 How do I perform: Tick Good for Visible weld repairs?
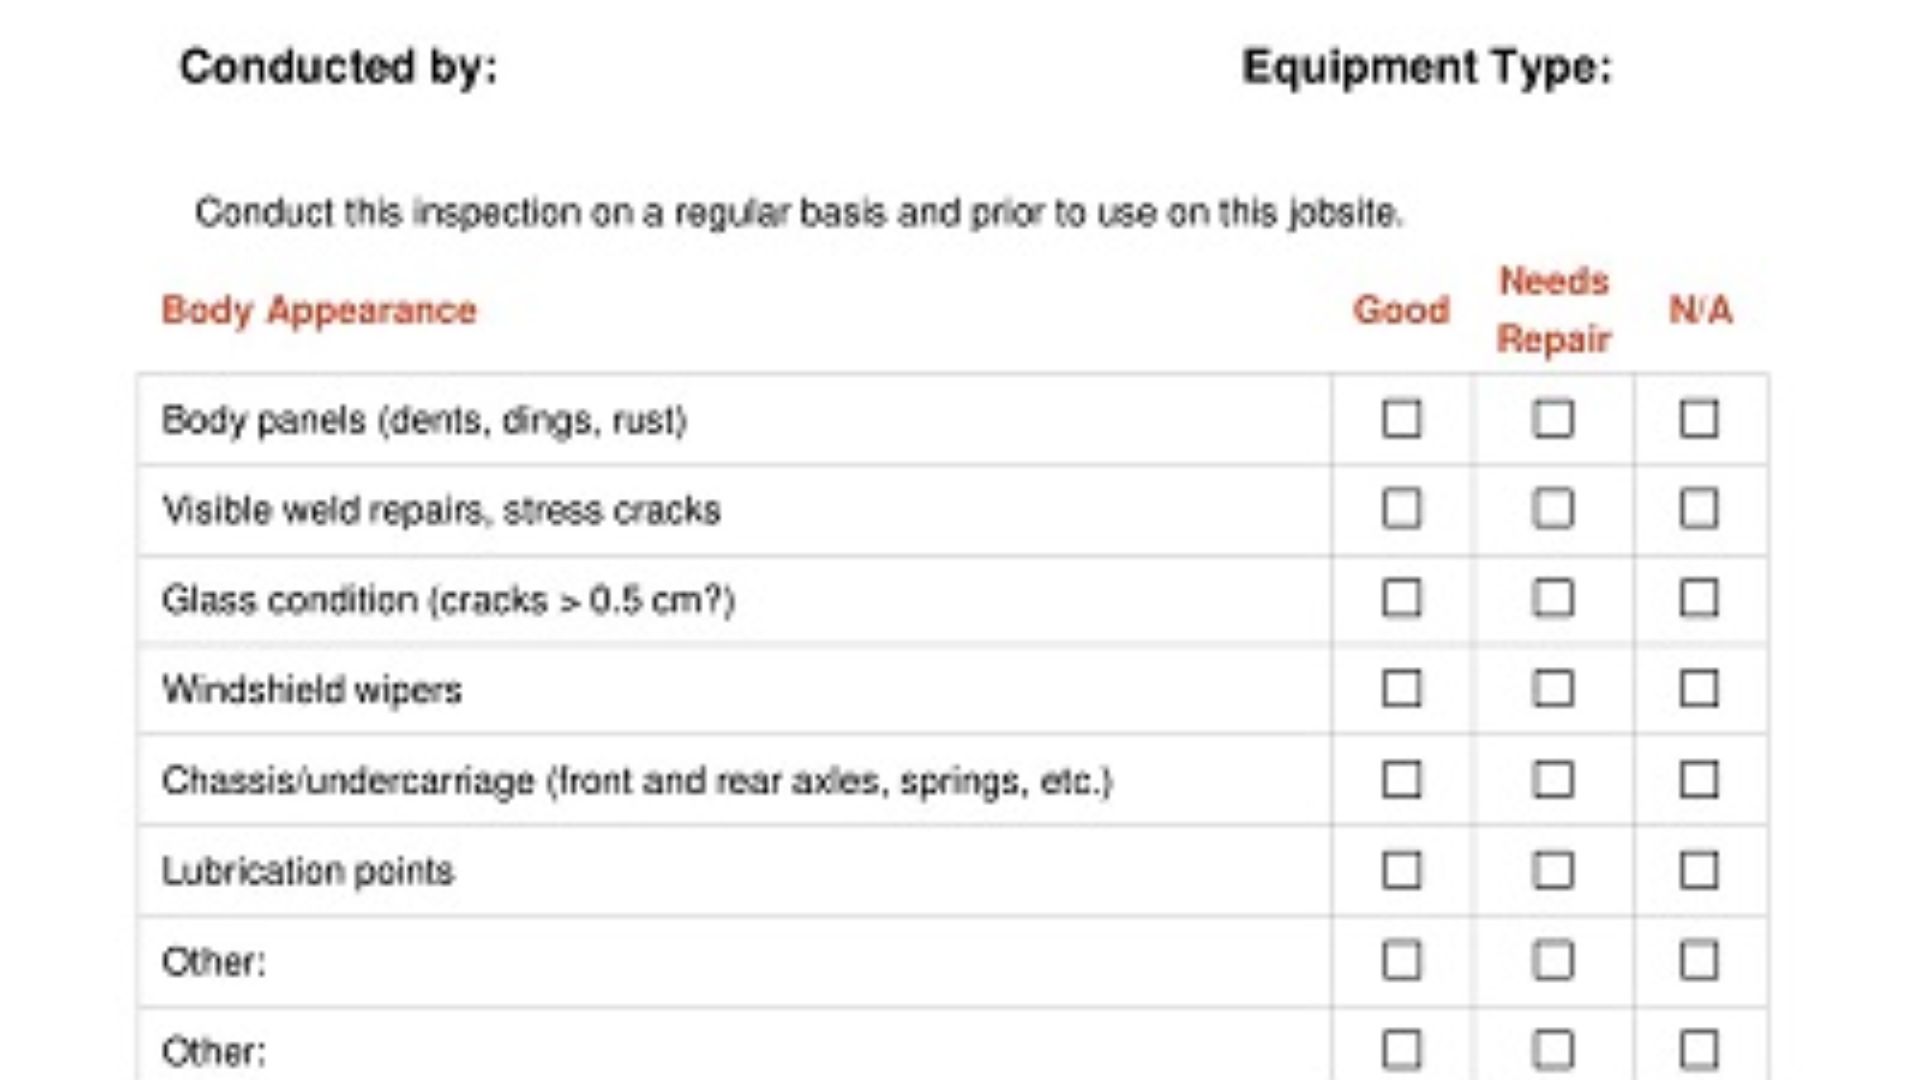(x=1401, y=509)
